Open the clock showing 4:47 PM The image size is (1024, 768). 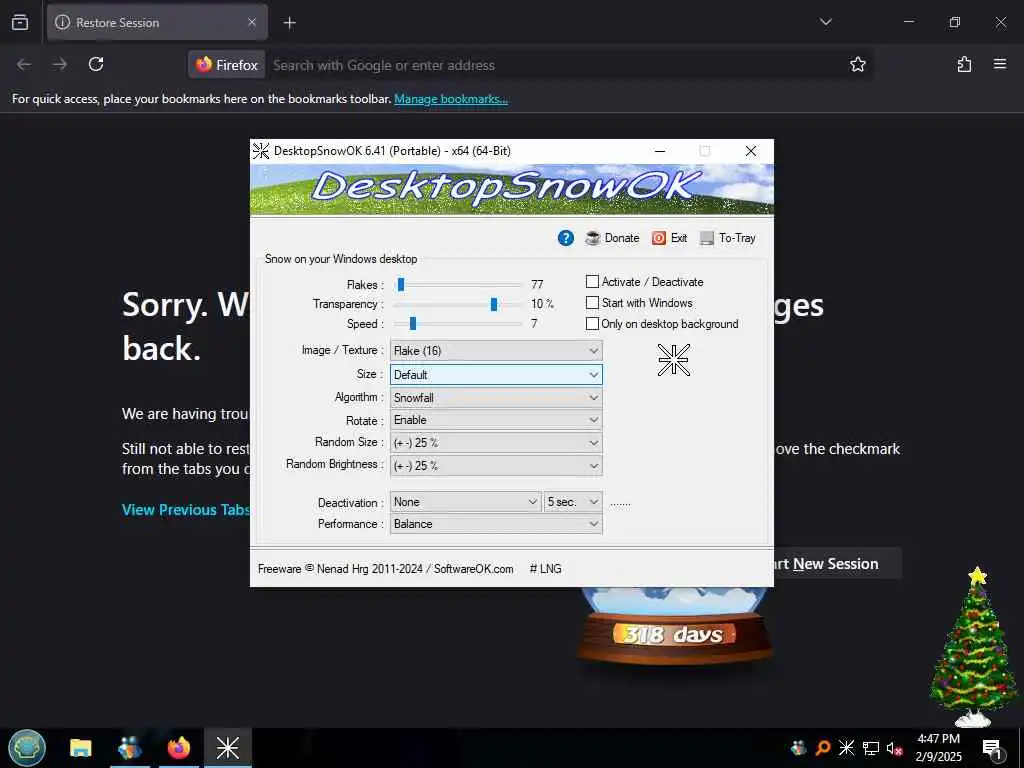pyautogui.click(x=938, y=748)
